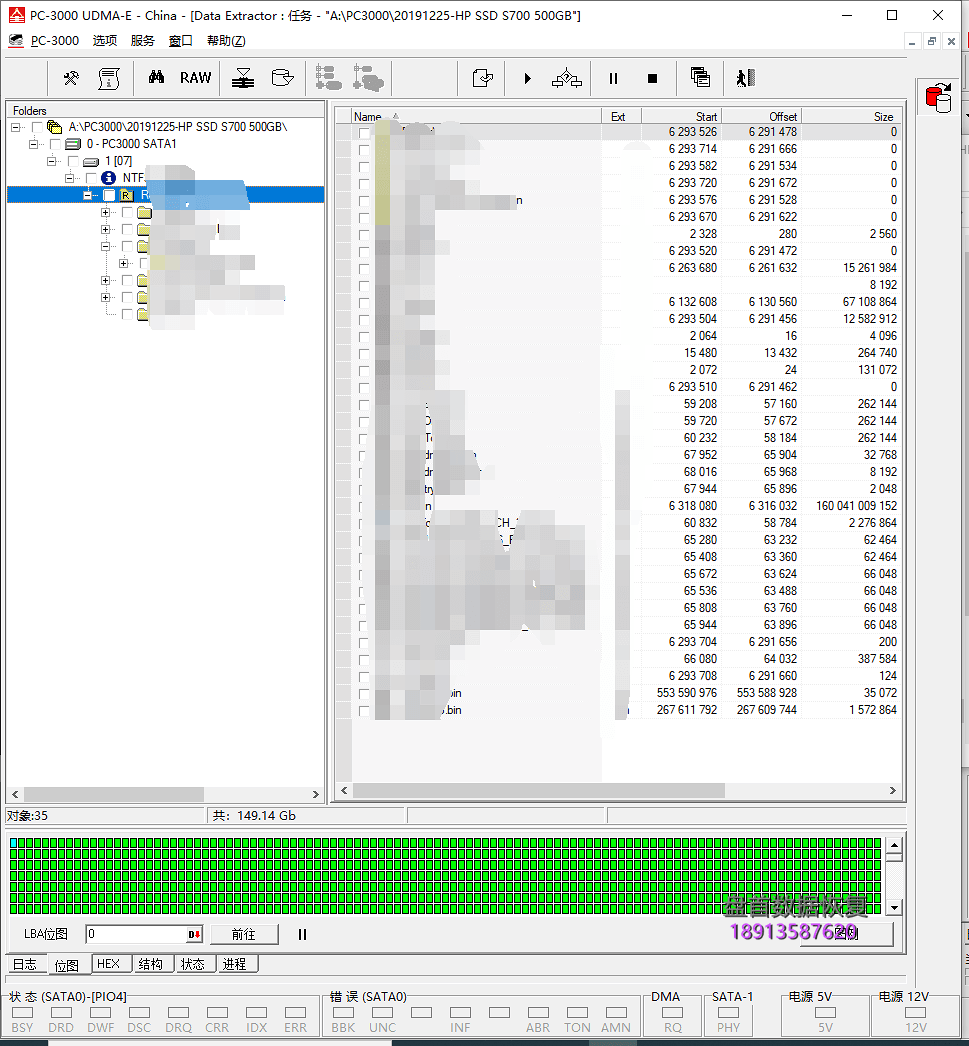Click the folder stack icon of the A:\PC3000 root node
Image resolution: width=969 pixels, height=1046 pixels.
(55, 127)
